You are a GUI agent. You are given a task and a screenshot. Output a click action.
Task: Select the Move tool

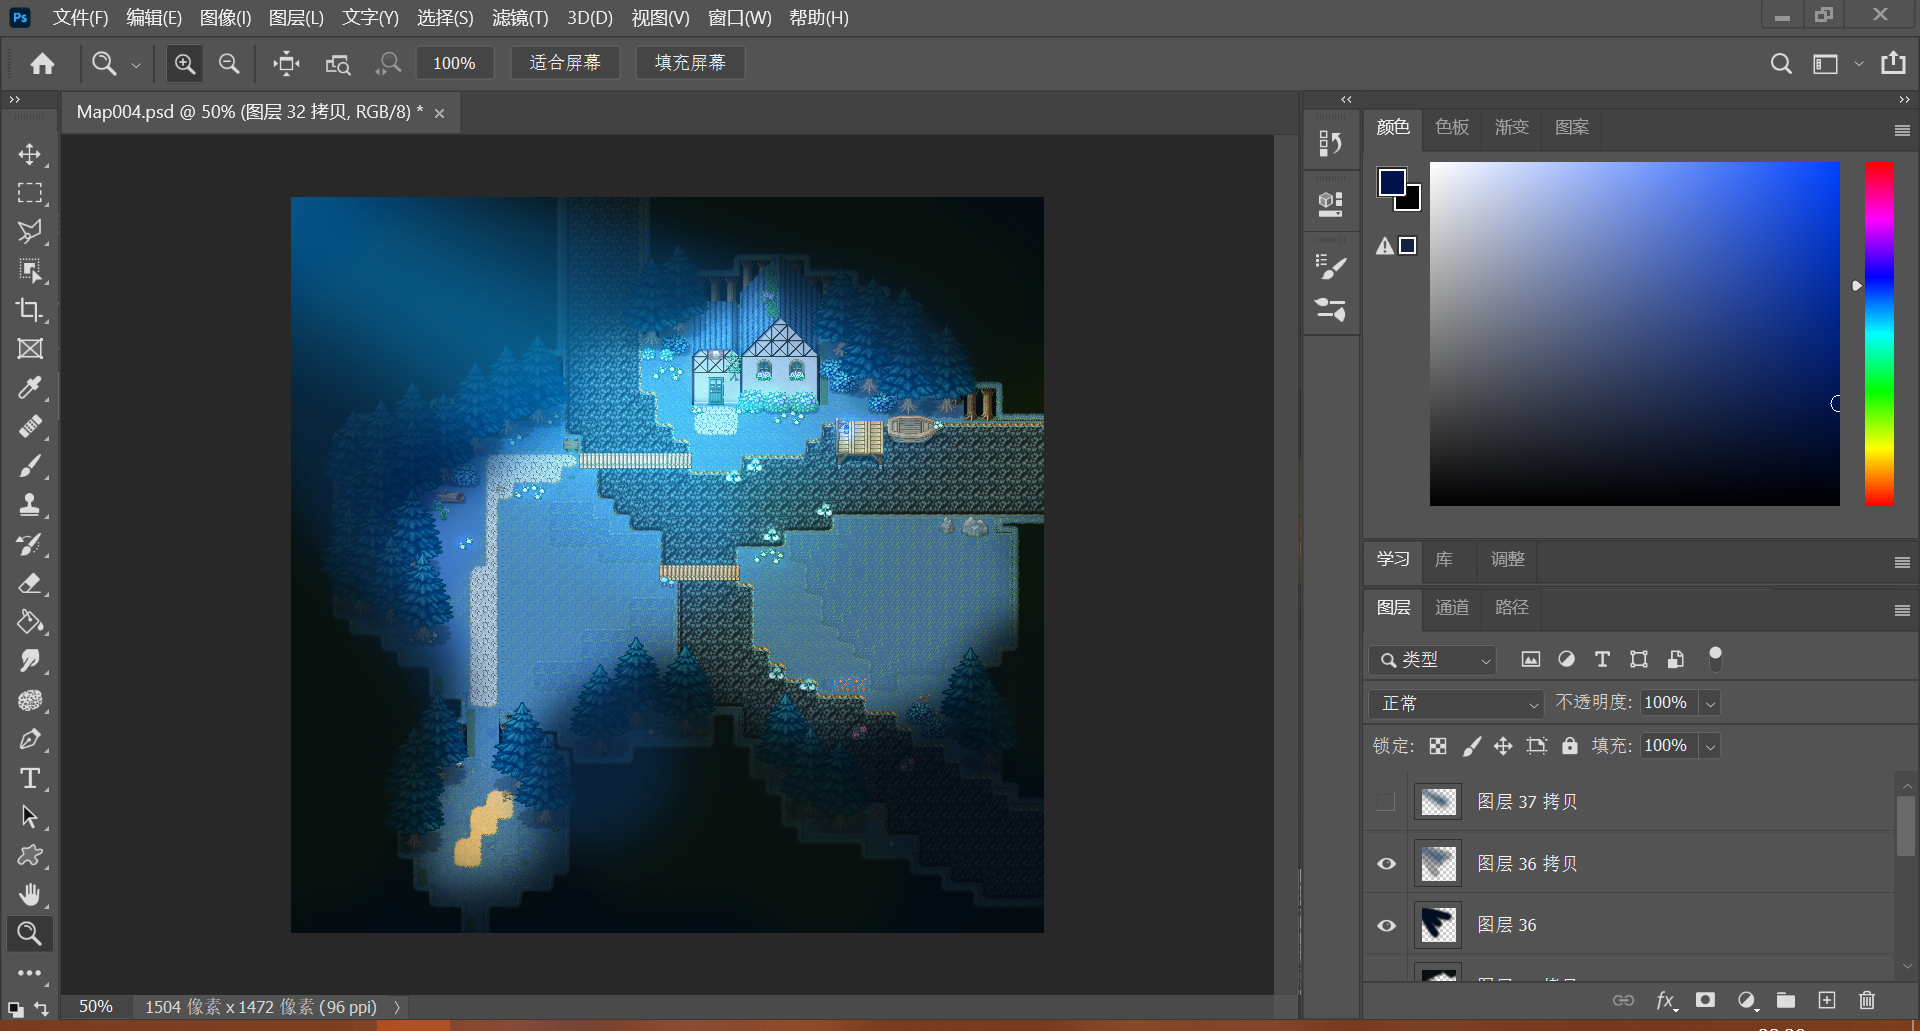[x=30, y=154]
